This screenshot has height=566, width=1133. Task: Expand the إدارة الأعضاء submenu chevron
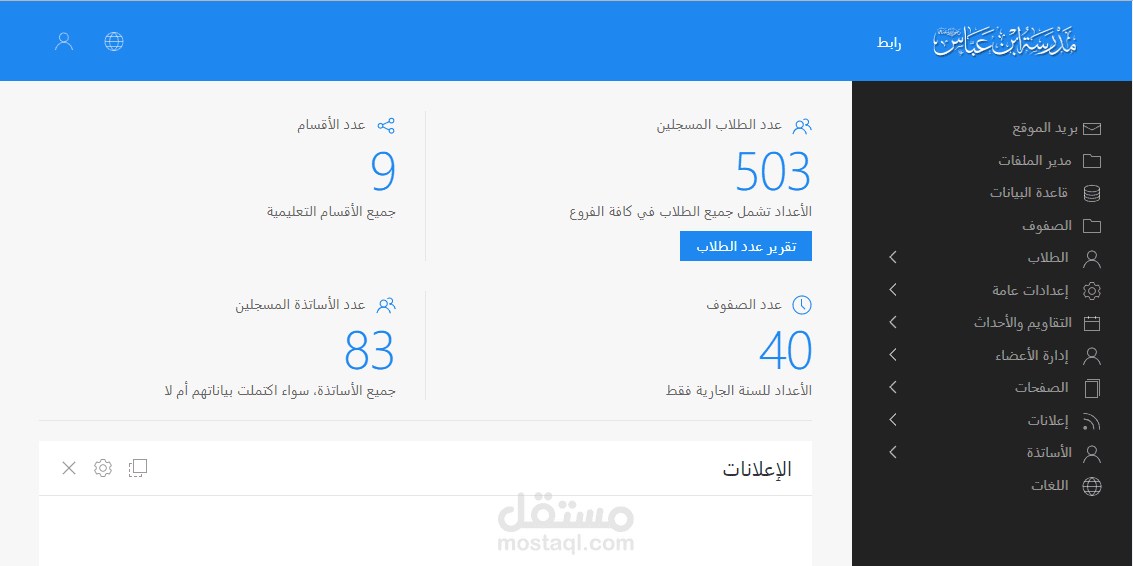(893, 354)
